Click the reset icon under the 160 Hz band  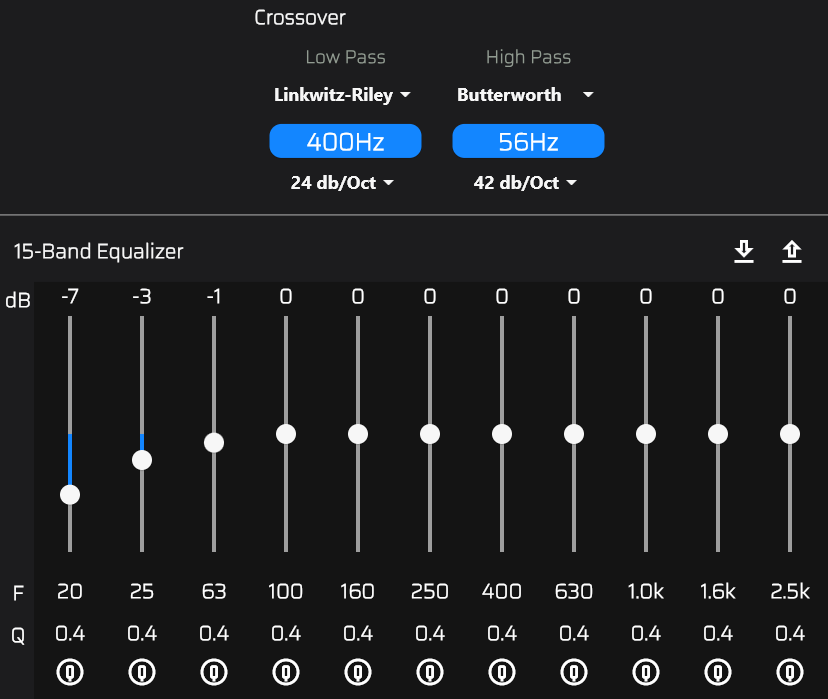coord(358,671)
